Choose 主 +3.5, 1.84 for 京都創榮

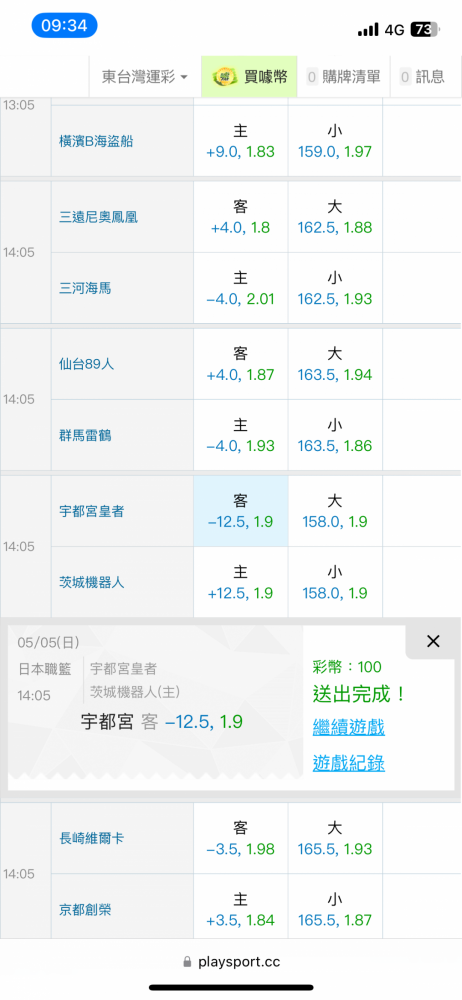pyautogui.click(x=241, y=910)
